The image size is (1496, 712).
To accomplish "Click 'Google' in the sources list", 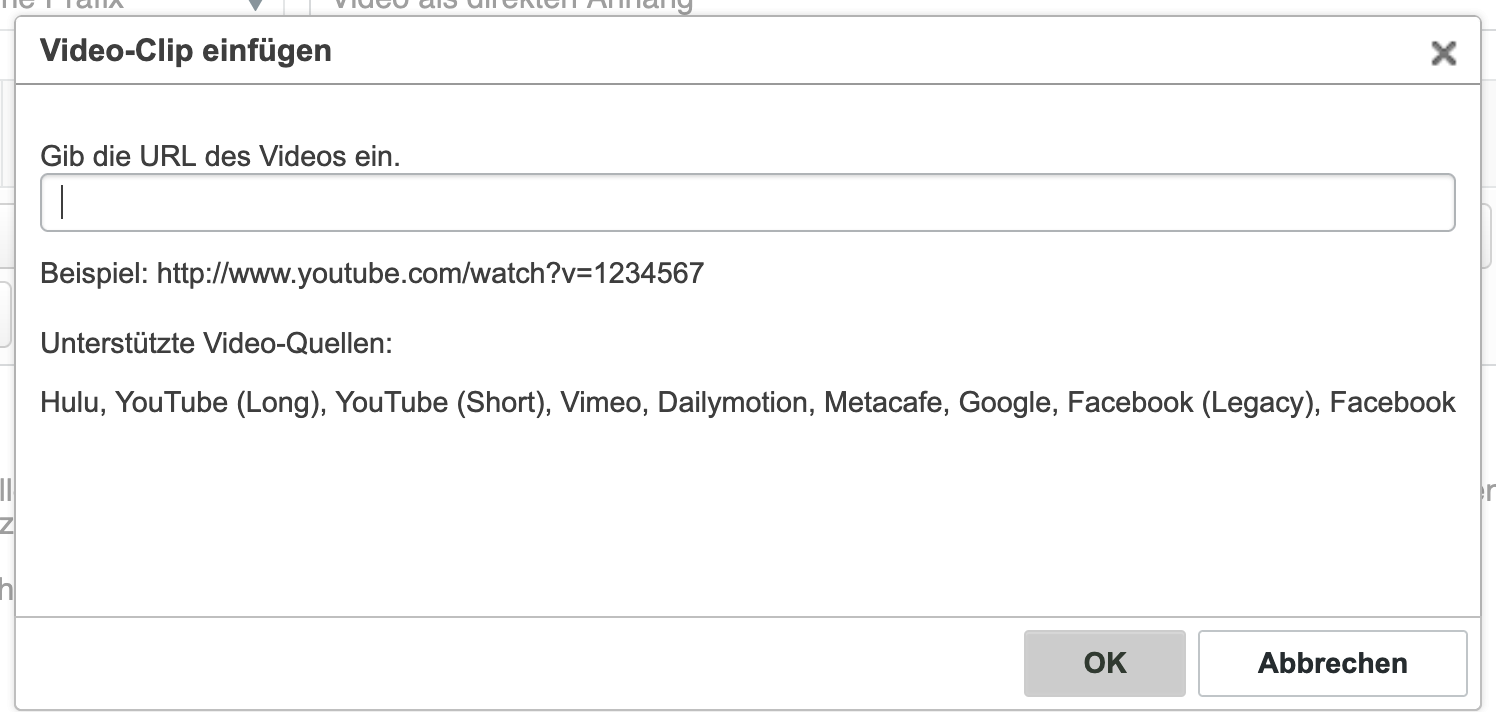I will [x=1005, y=403].
